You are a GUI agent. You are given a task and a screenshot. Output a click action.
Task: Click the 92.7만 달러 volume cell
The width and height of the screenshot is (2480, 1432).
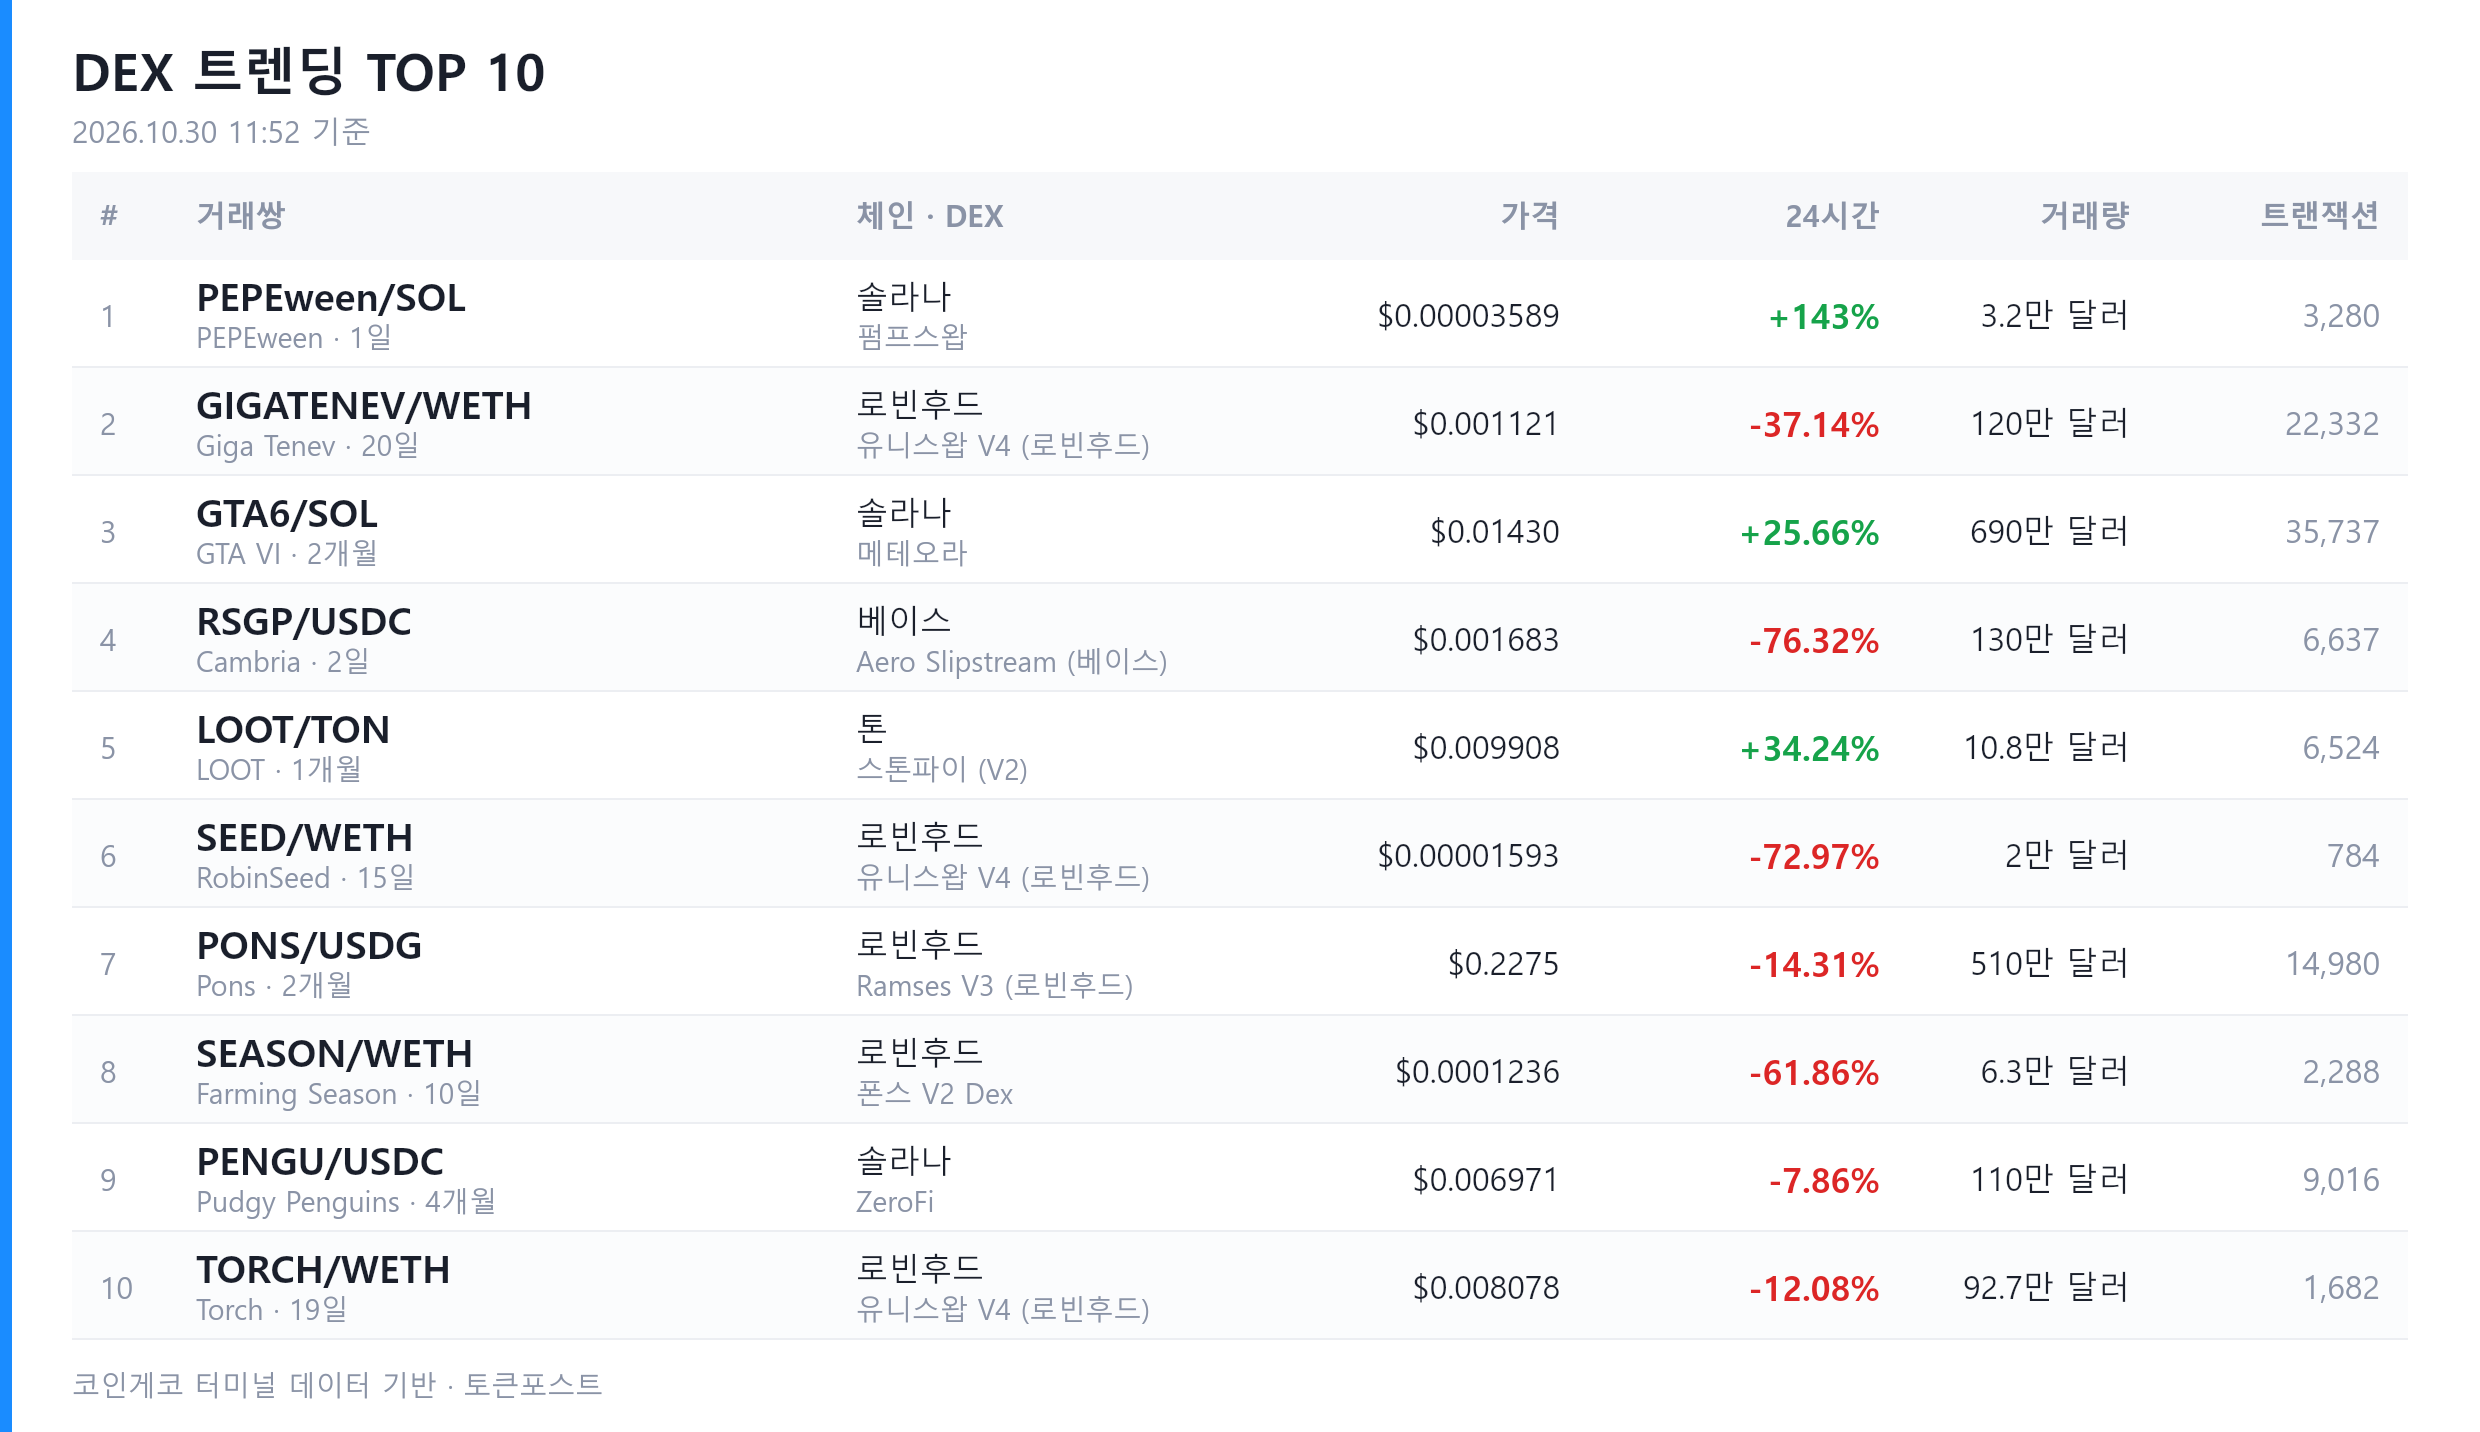point(2046,1288)
